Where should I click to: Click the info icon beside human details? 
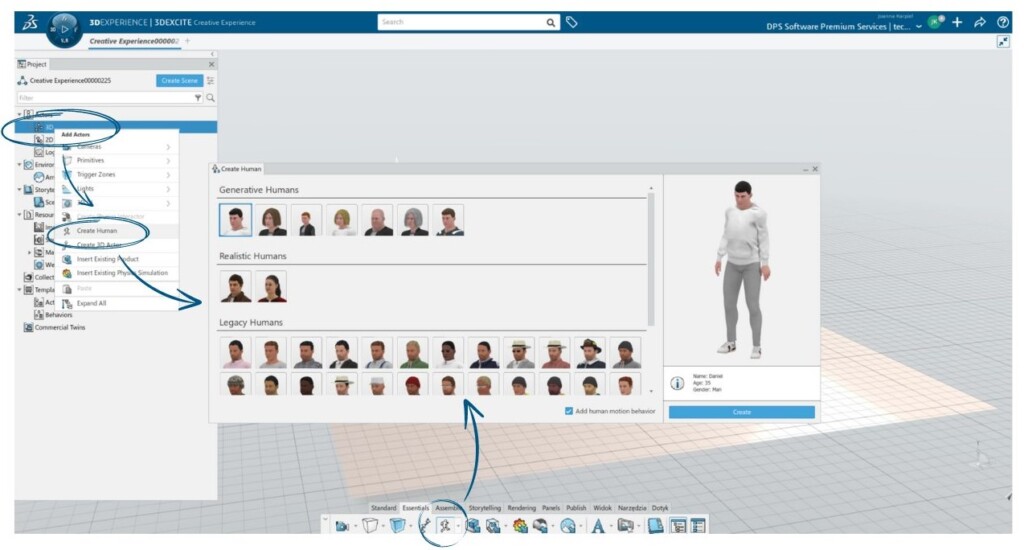pyautogui.click(x=677, y=383)
